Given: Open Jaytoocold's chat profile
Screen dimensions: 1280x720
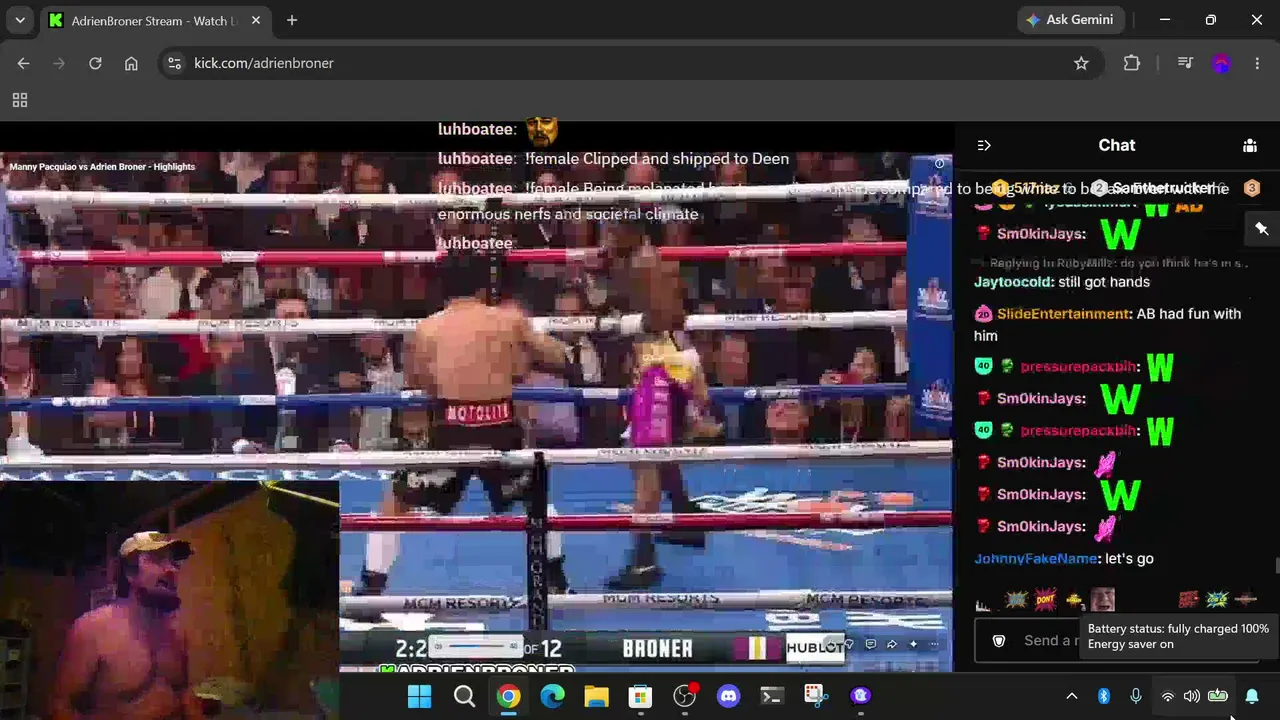Looking at the screenshot, I should pyautogui.click(x=1012, y=282).
